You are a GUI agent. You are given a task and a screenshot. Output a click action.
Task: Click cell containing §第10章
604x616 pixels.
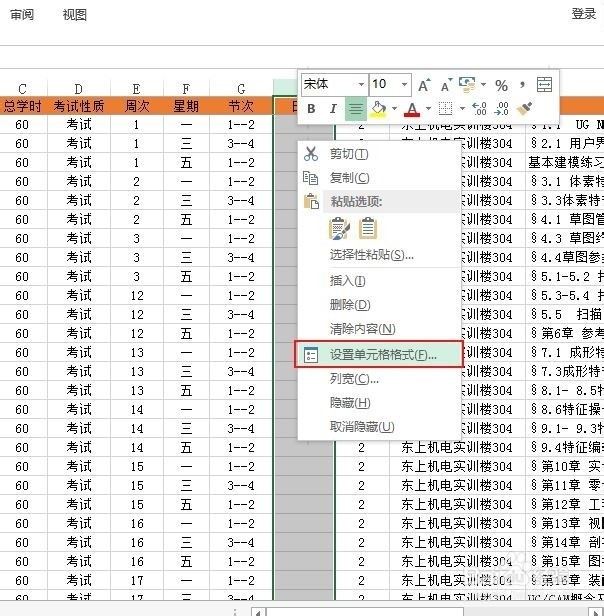565,467
